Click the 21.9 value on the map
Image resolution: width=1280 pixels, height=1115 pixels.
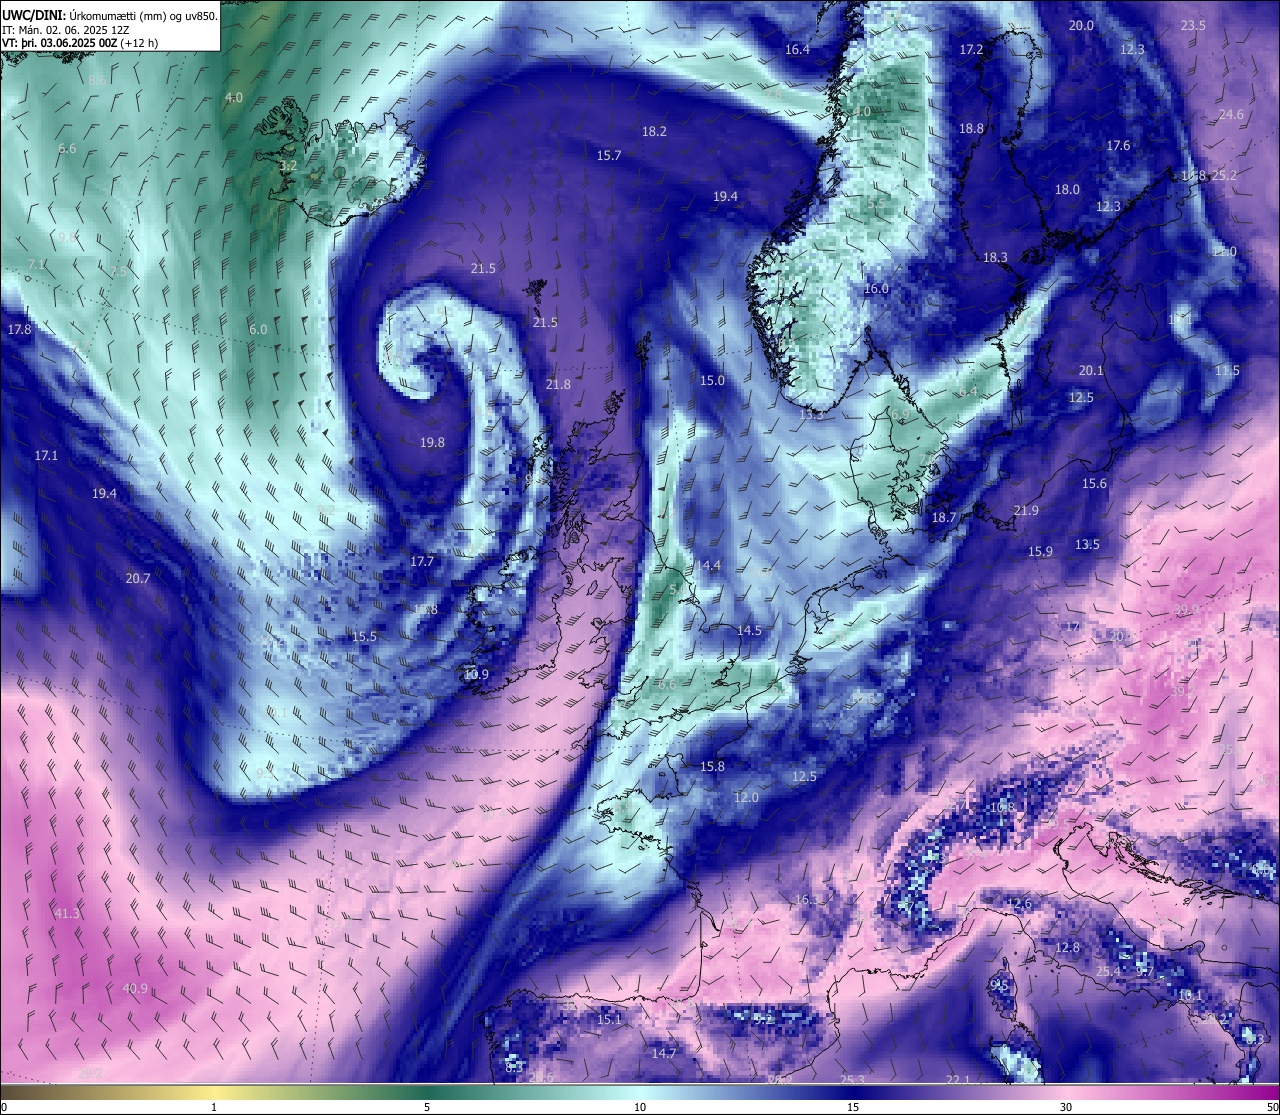coord(1026,510)
